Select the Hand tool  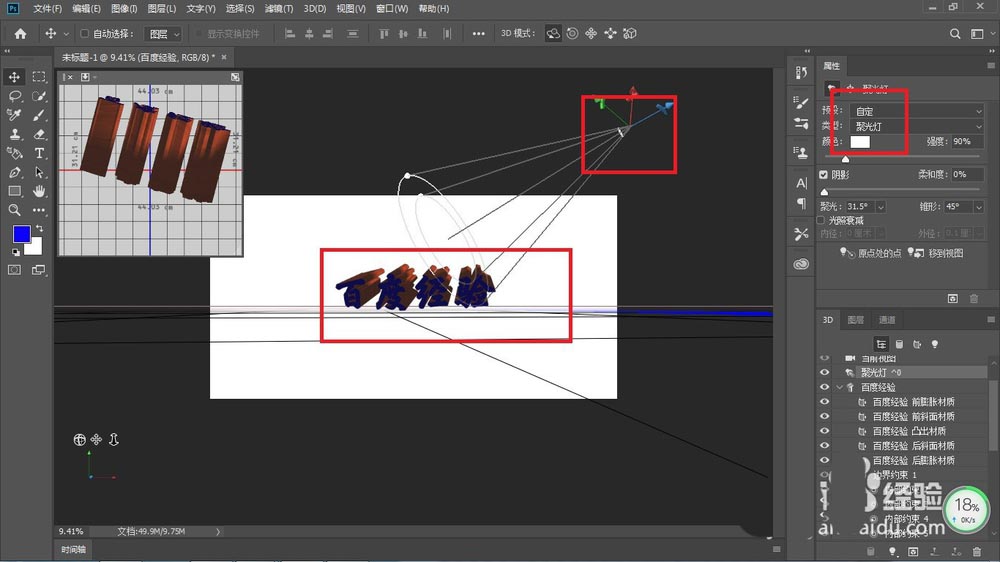(39, 191)
